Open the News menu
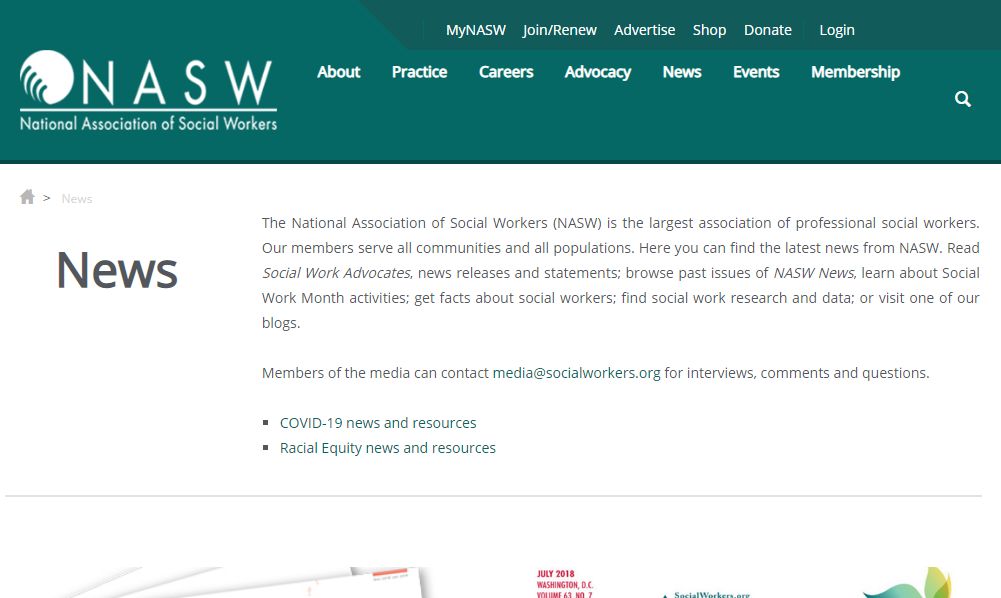The image size is (1001, 598). point(682,72)
